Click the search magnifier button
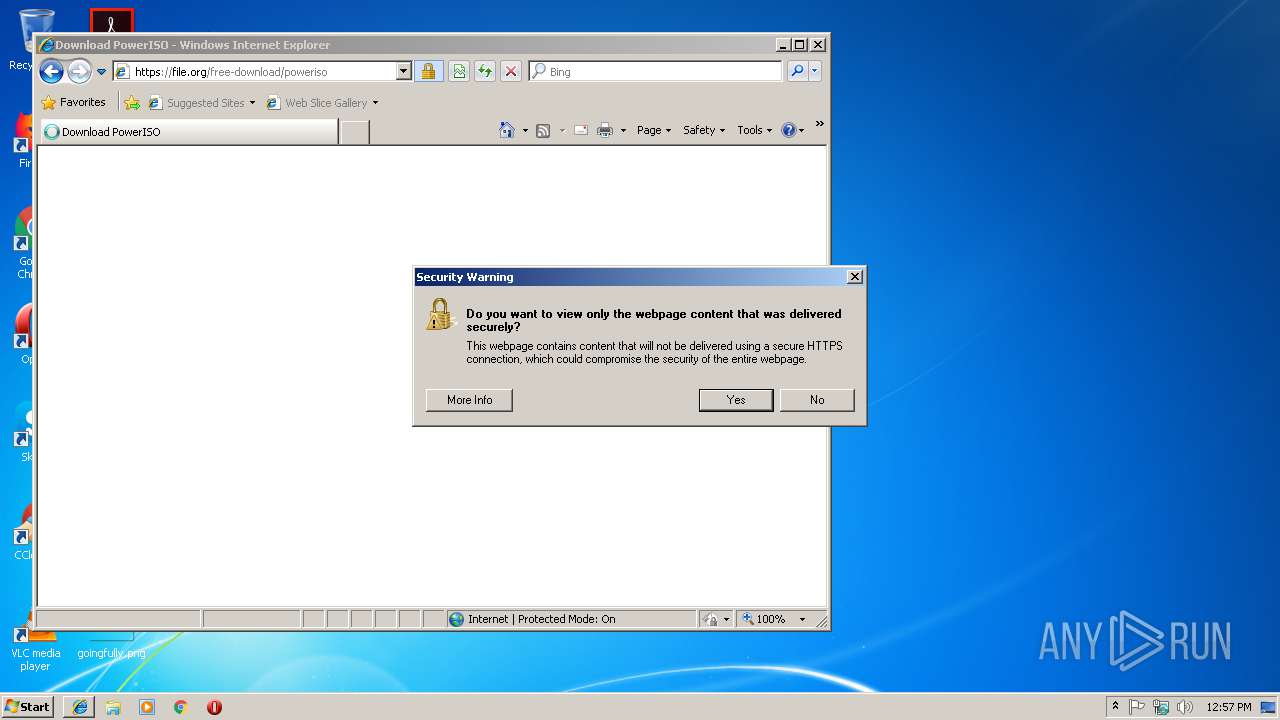The height and width of the screenshot is (720, 1280). click(x=797, y=71)
